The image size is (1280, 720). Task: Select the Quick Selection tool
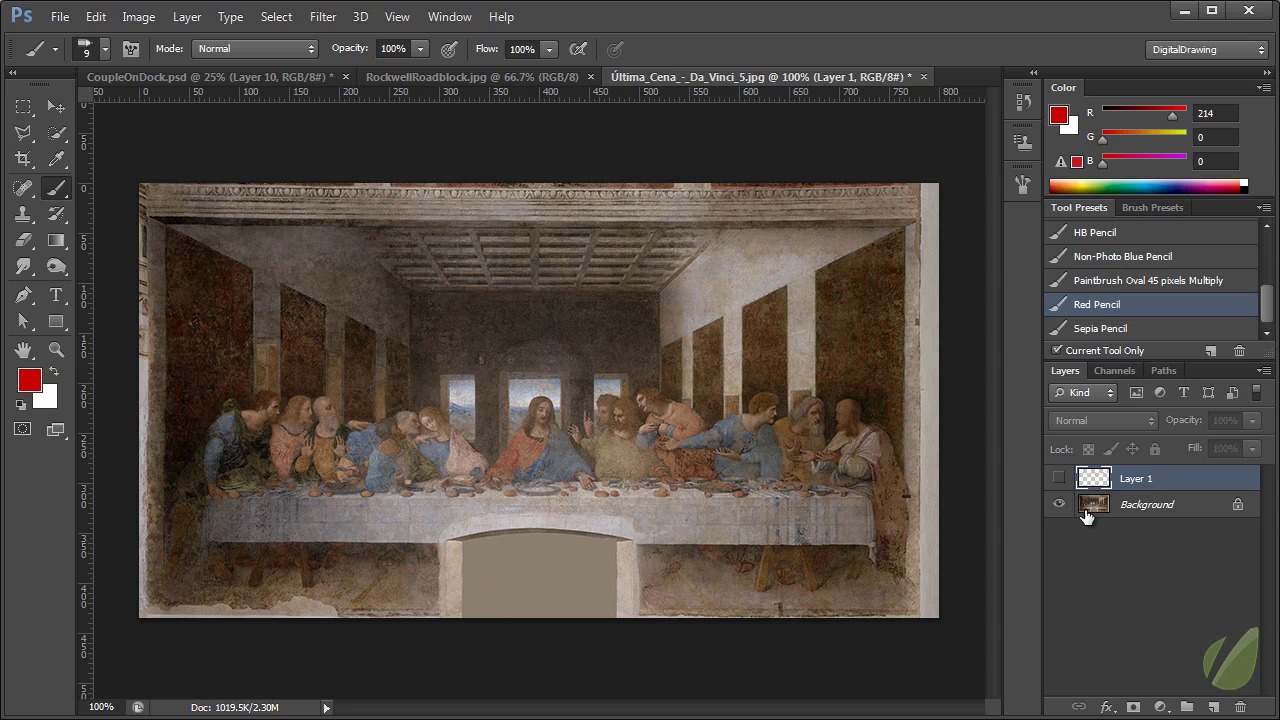pyautogui.click(x=56, y=133)
